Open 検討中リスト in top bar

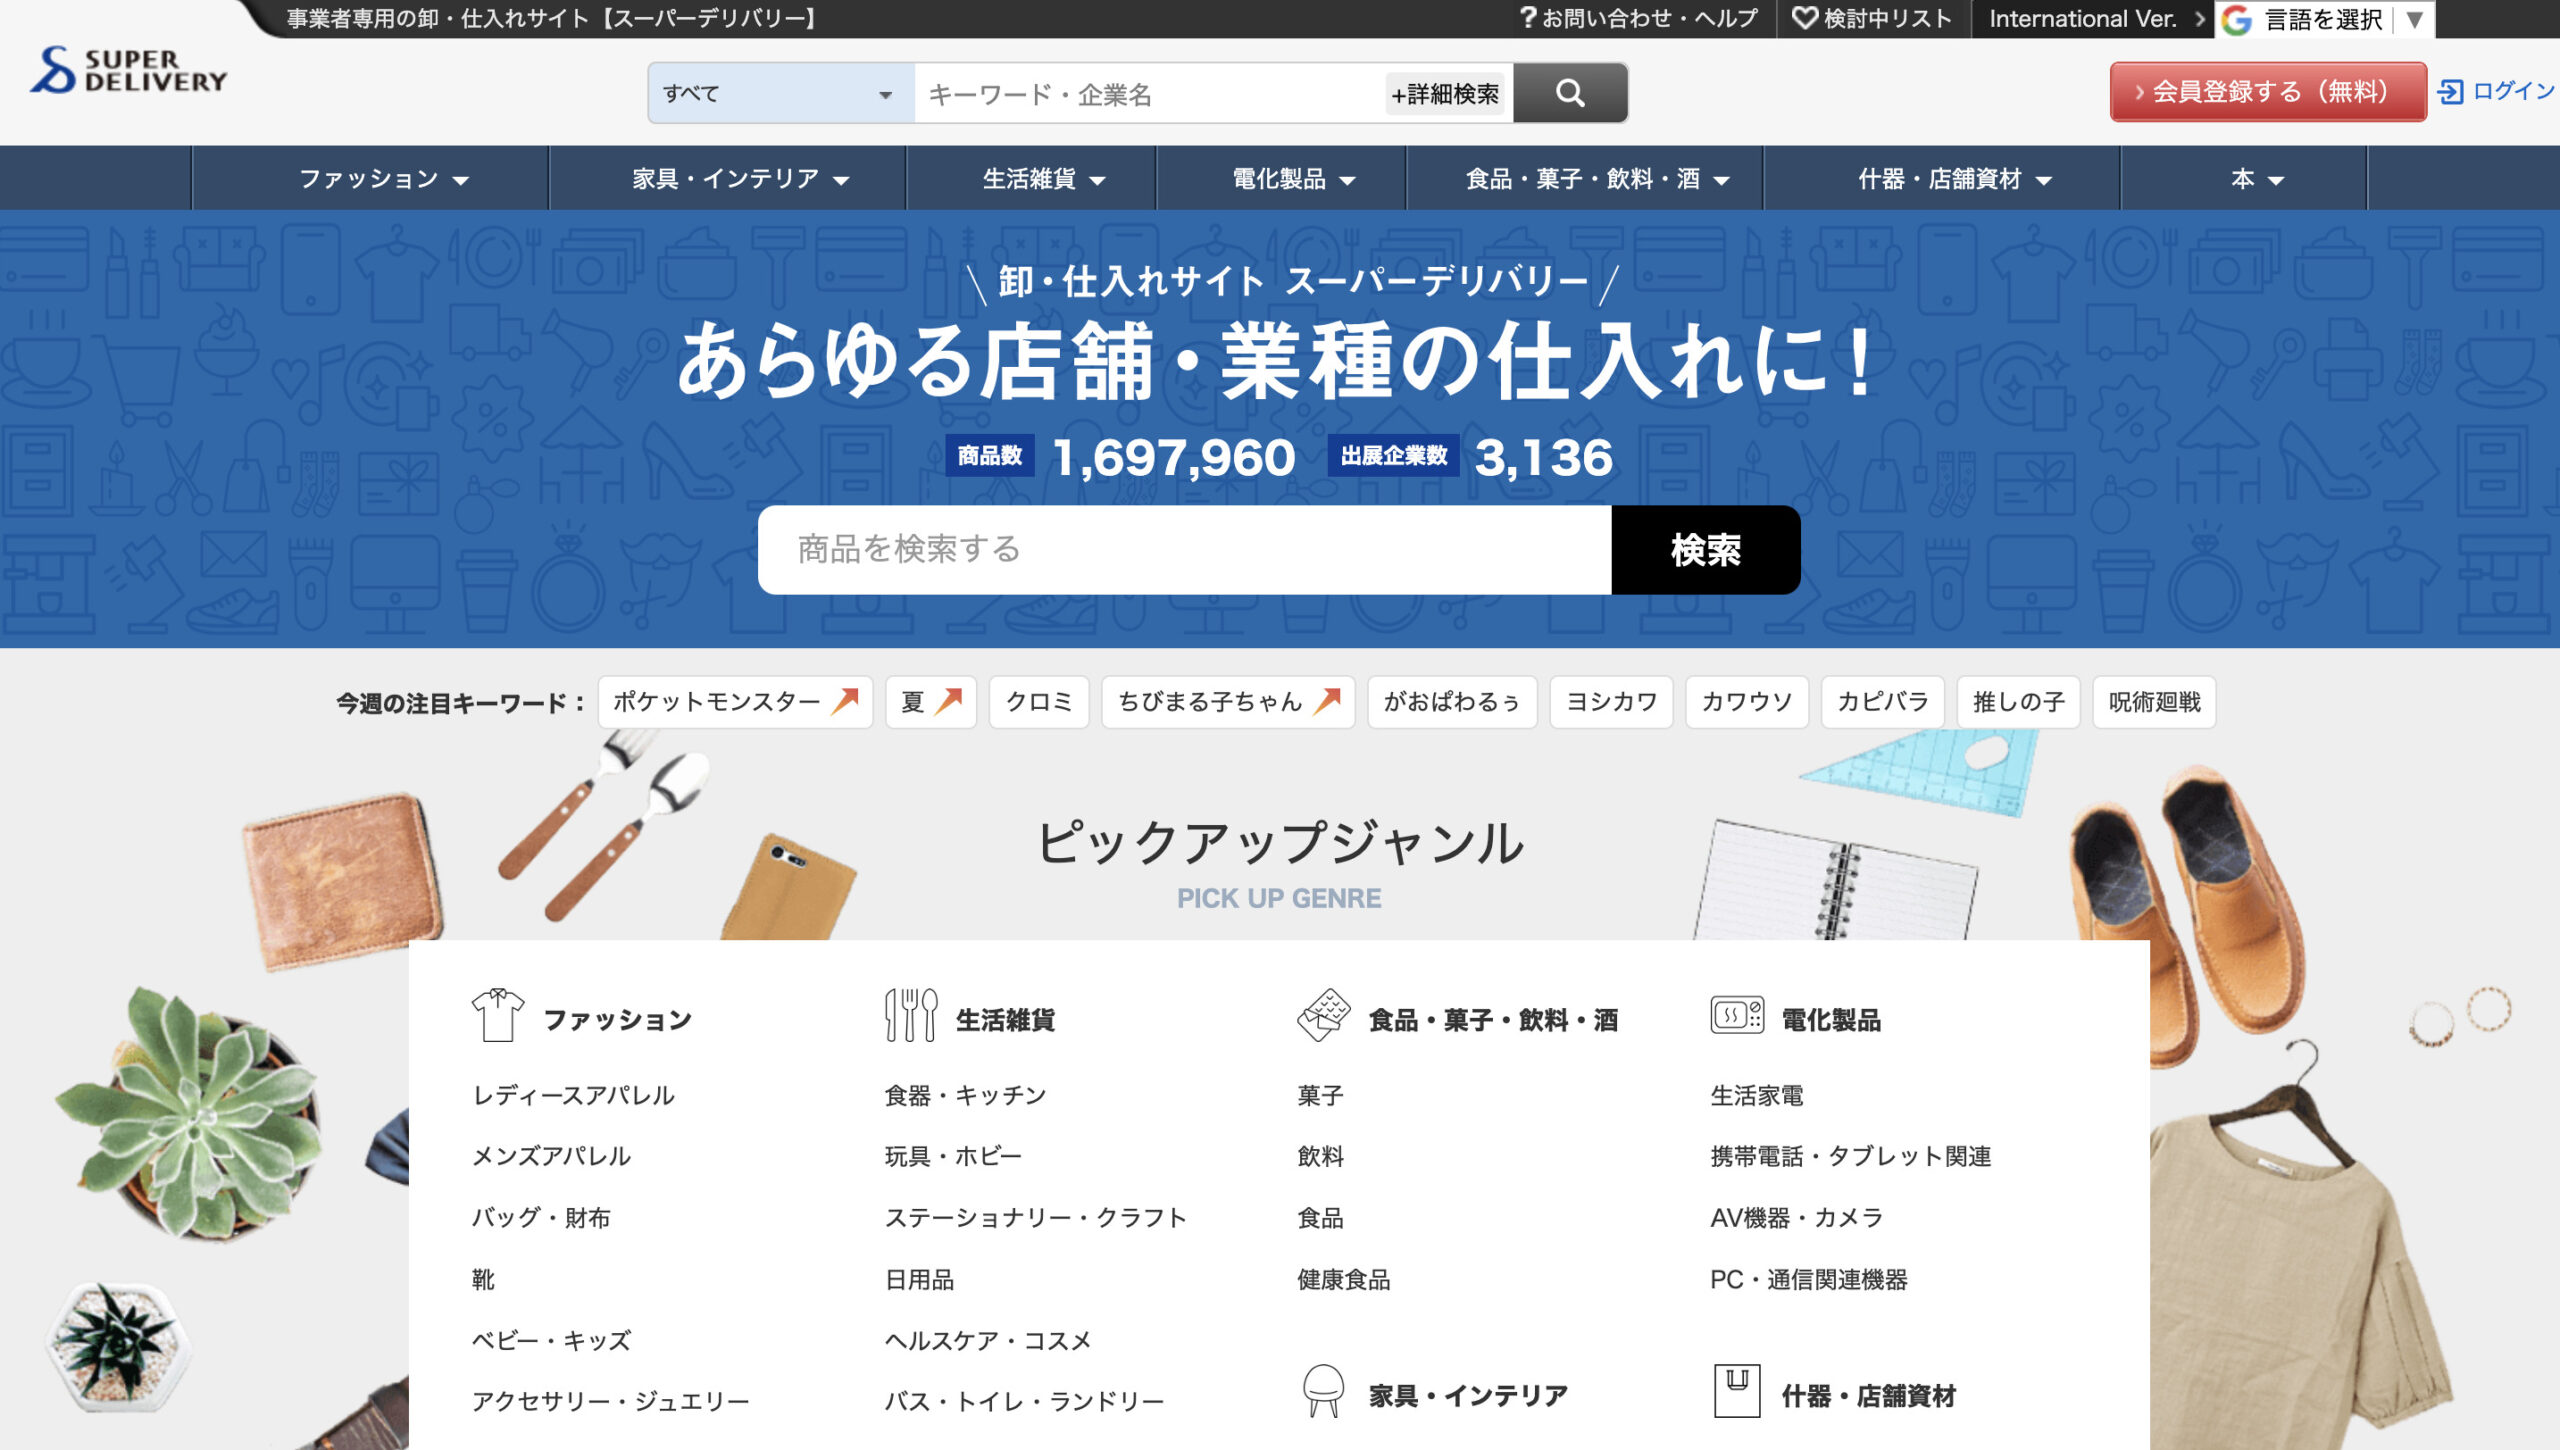click(x=1872, y=18)
